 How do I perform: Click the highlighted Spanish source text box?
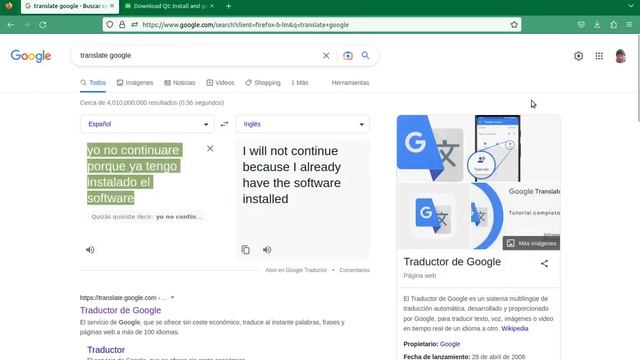134,174
